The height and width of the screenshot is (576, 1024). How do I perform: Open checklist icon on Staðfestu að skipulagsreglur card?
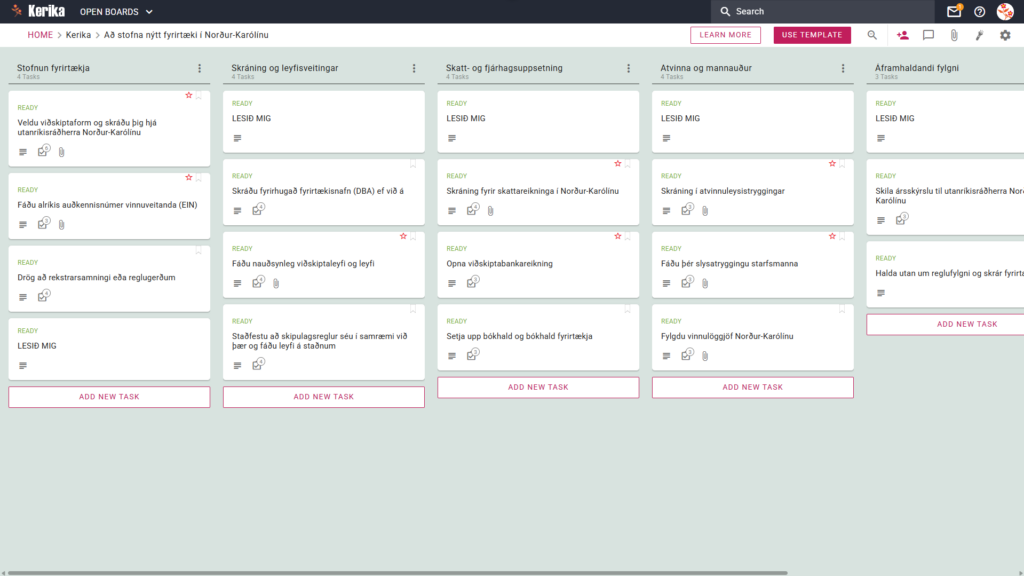tap(258, 364)
